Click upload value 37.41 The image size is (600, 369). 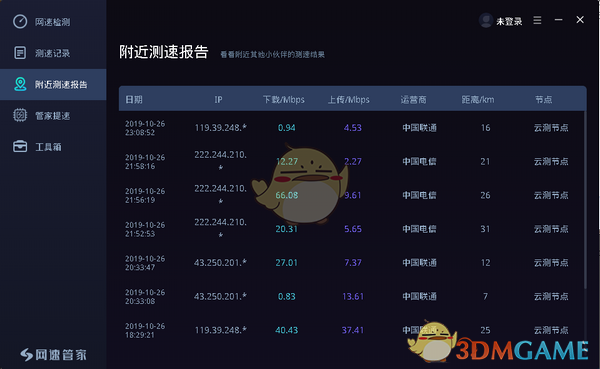pyautogui.click(x=353, y=330)
